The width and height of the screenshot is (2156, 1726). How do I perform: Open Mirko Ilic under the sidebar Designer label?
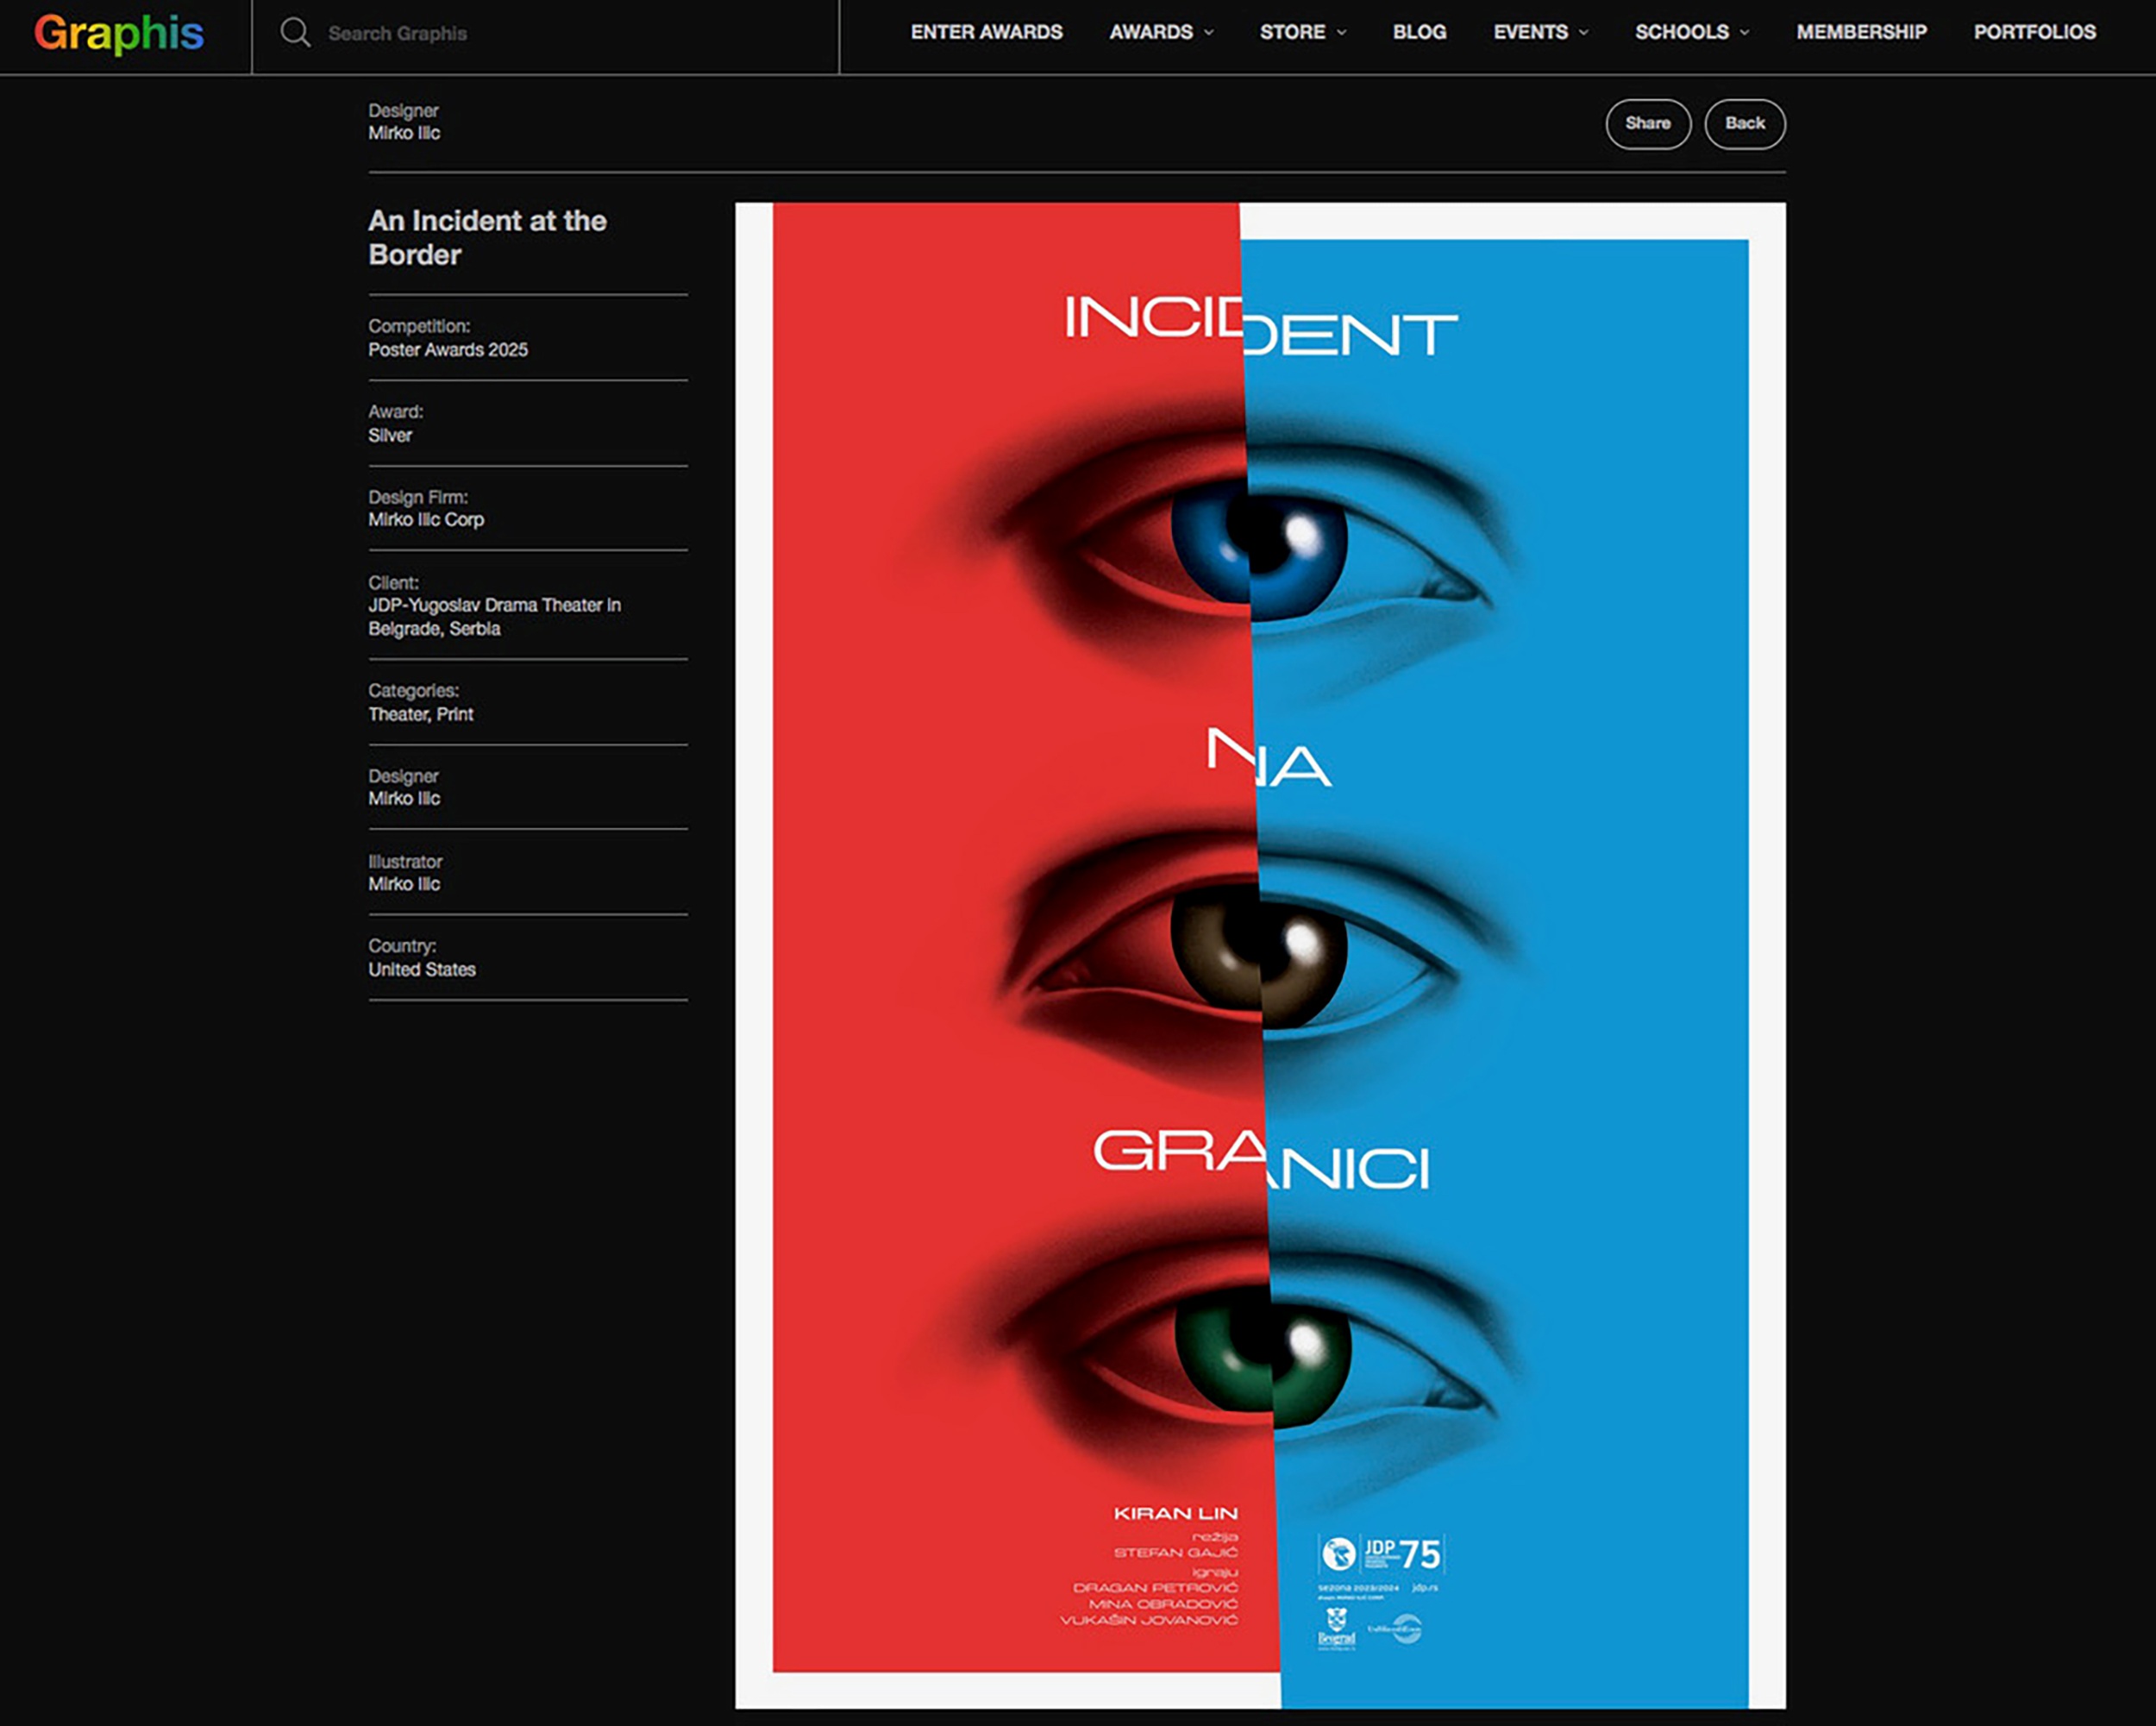(404, 798)
